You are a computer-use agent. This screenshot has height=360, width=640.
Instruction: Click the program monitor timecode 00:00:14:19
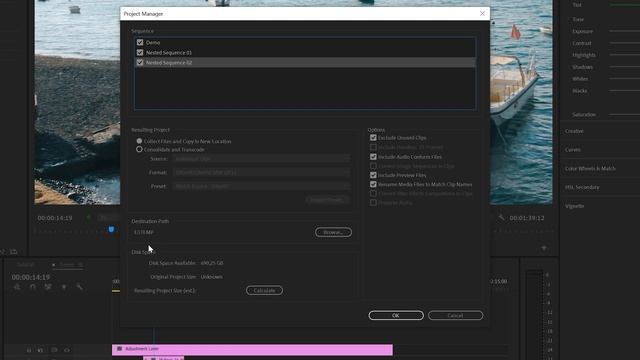(x=55, y=218)
